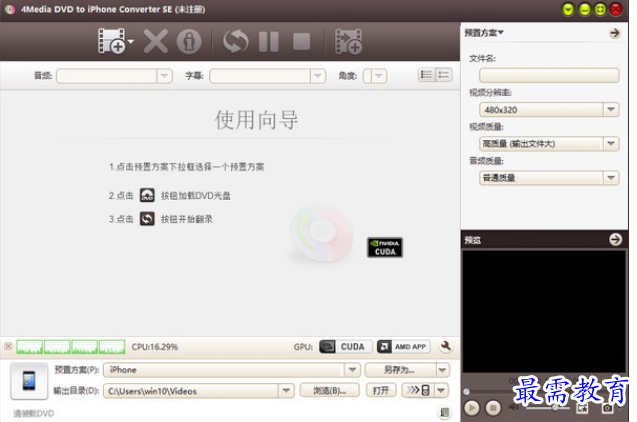Click the 按钮开始翻录 step text
Viewport: 637px width, 422px height.
tap(186, 219)
